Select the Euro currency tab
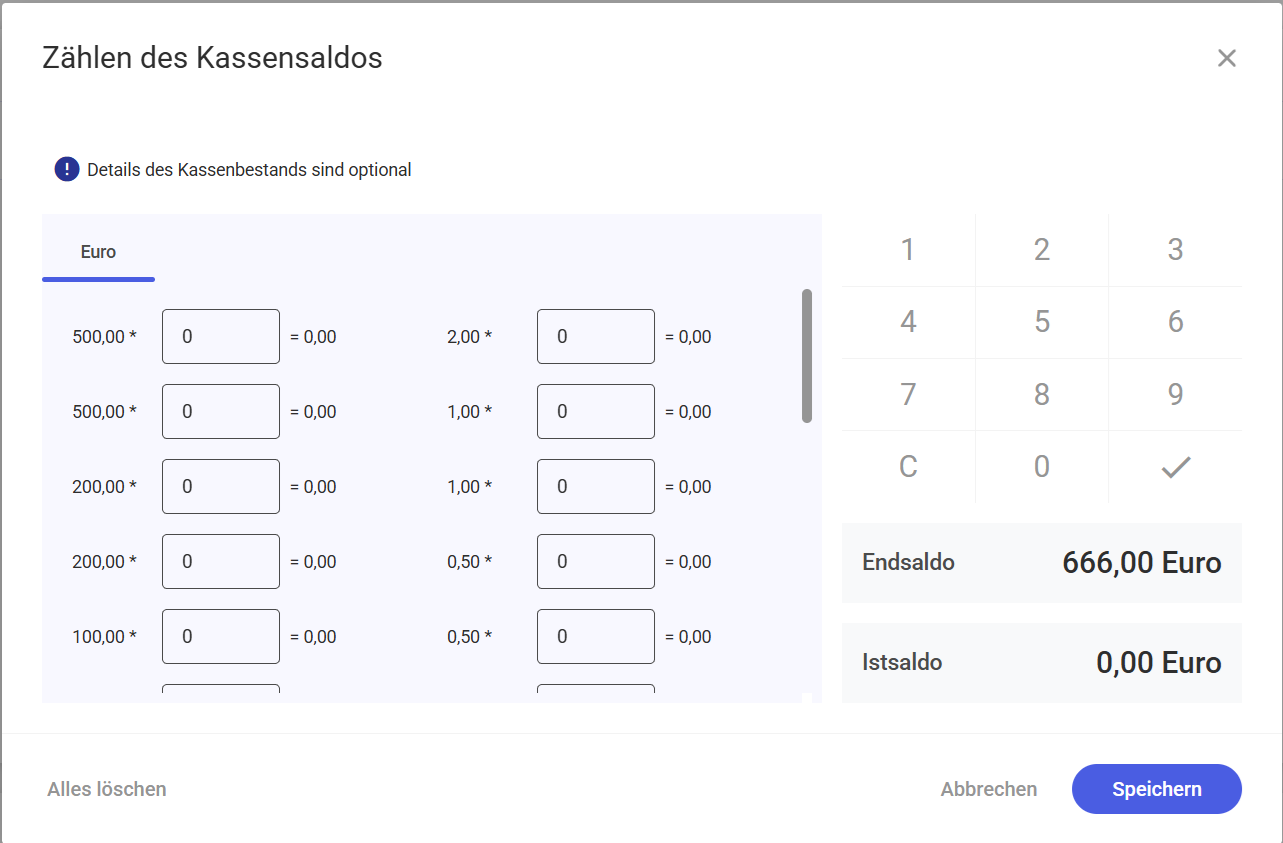The image size is (1283, 843). click(98, 252)
